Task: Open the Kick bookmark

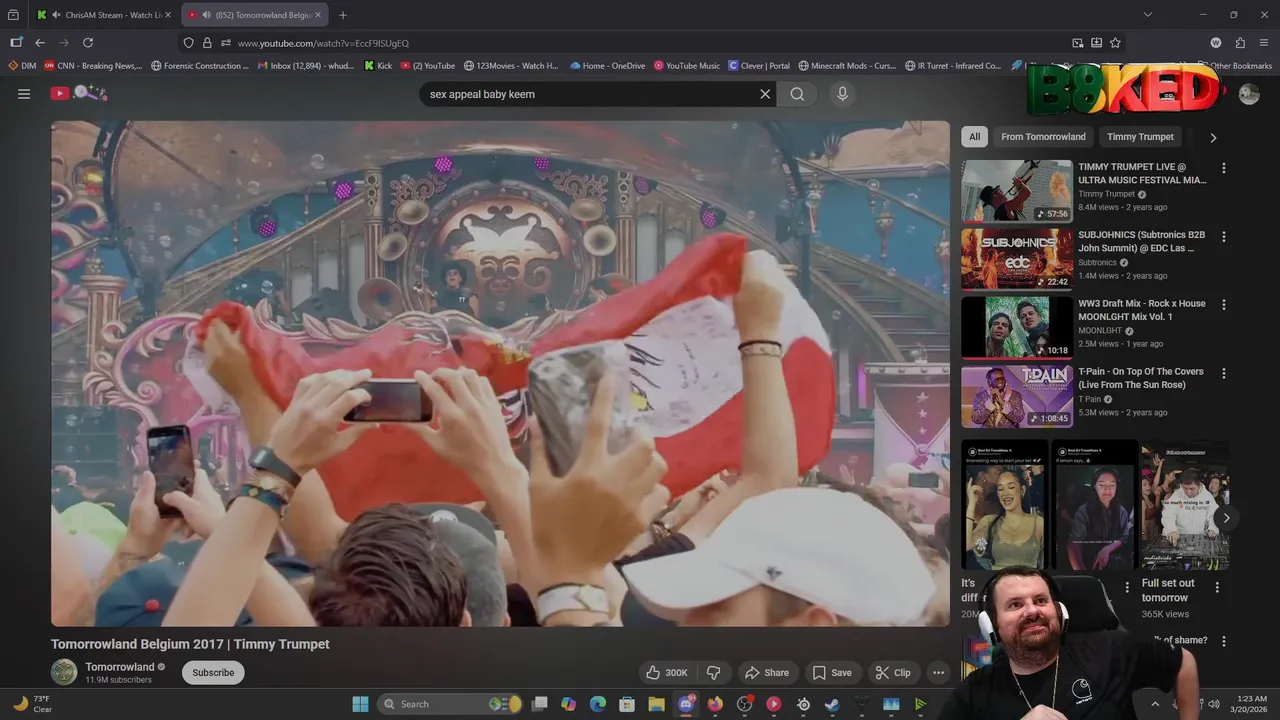Action: (378, 66)
